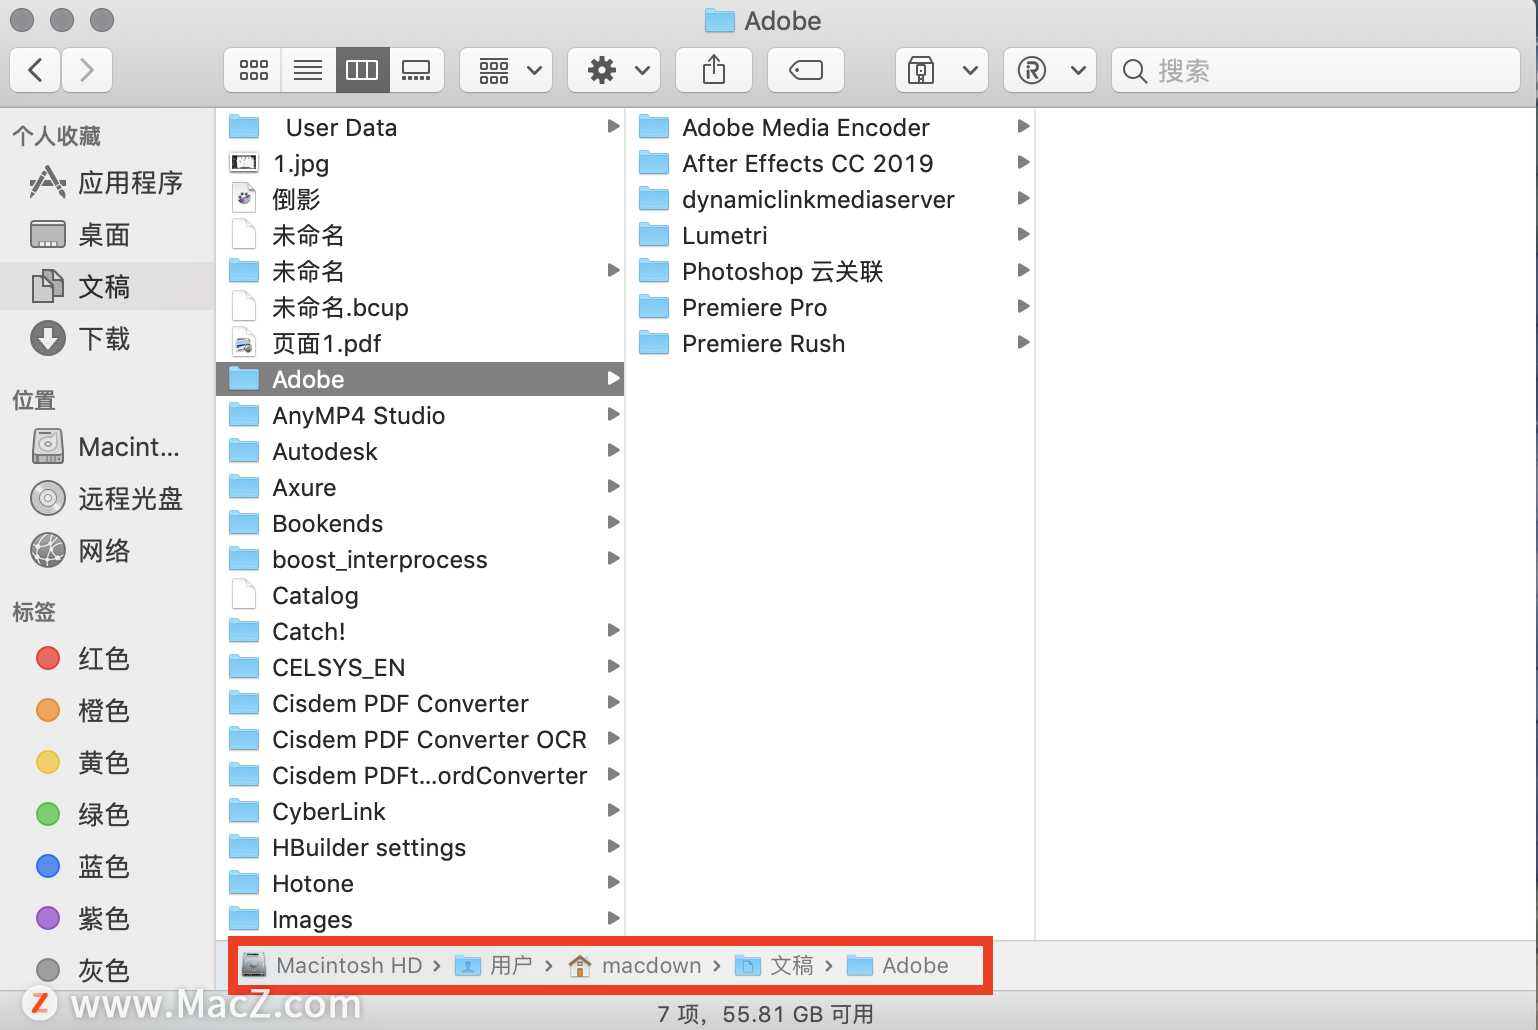Select the CyberLink folder
Image resolution: width=1538 pixels, height=1030 pixels.
pos(420,811)
